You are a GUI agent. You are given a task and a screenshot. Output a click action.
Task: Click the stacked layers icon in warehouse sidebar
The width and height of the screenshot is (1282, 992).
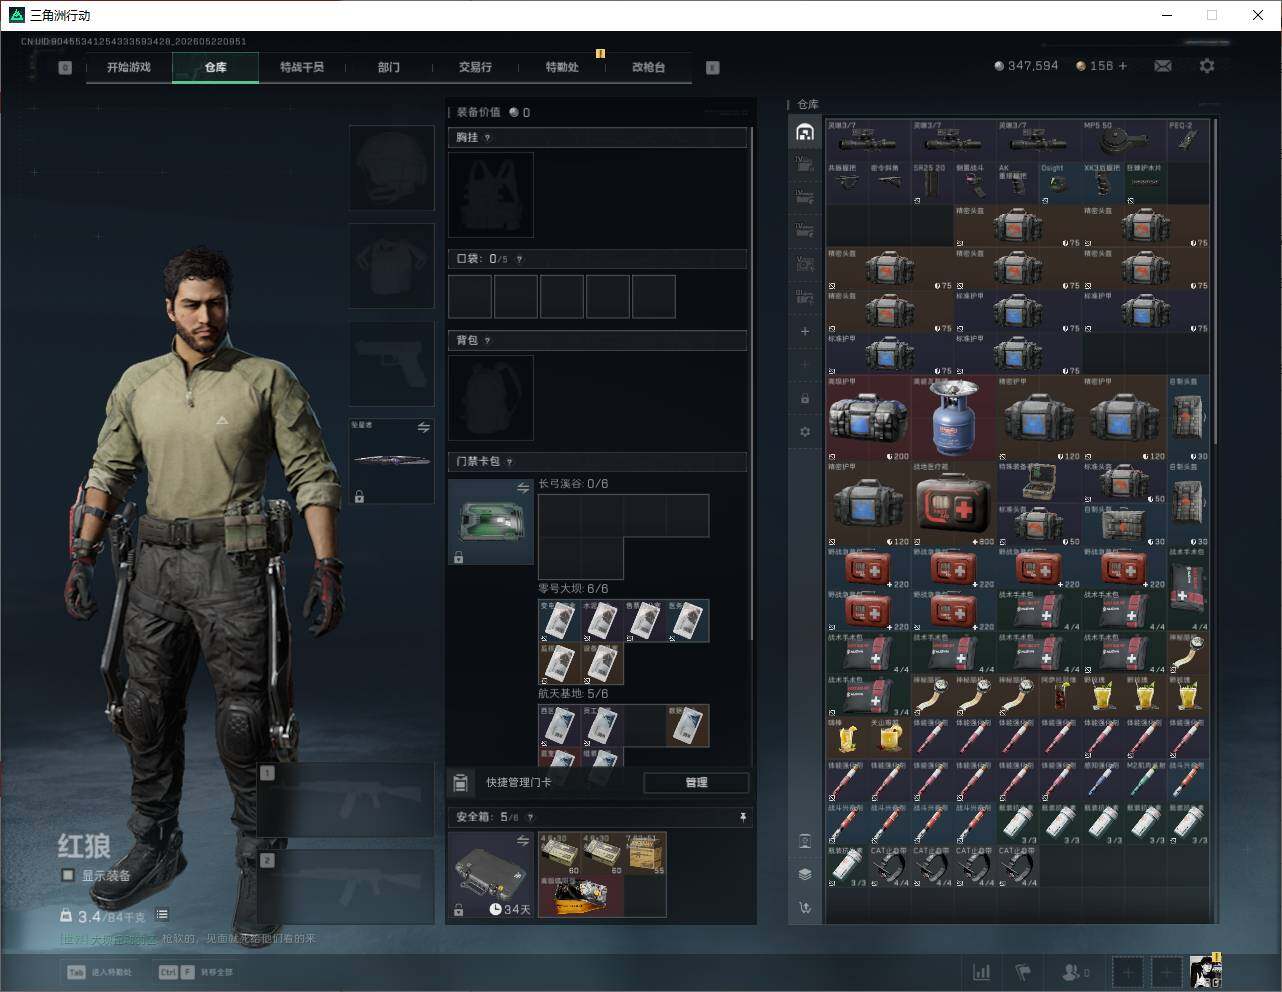[x=805, y=874]
